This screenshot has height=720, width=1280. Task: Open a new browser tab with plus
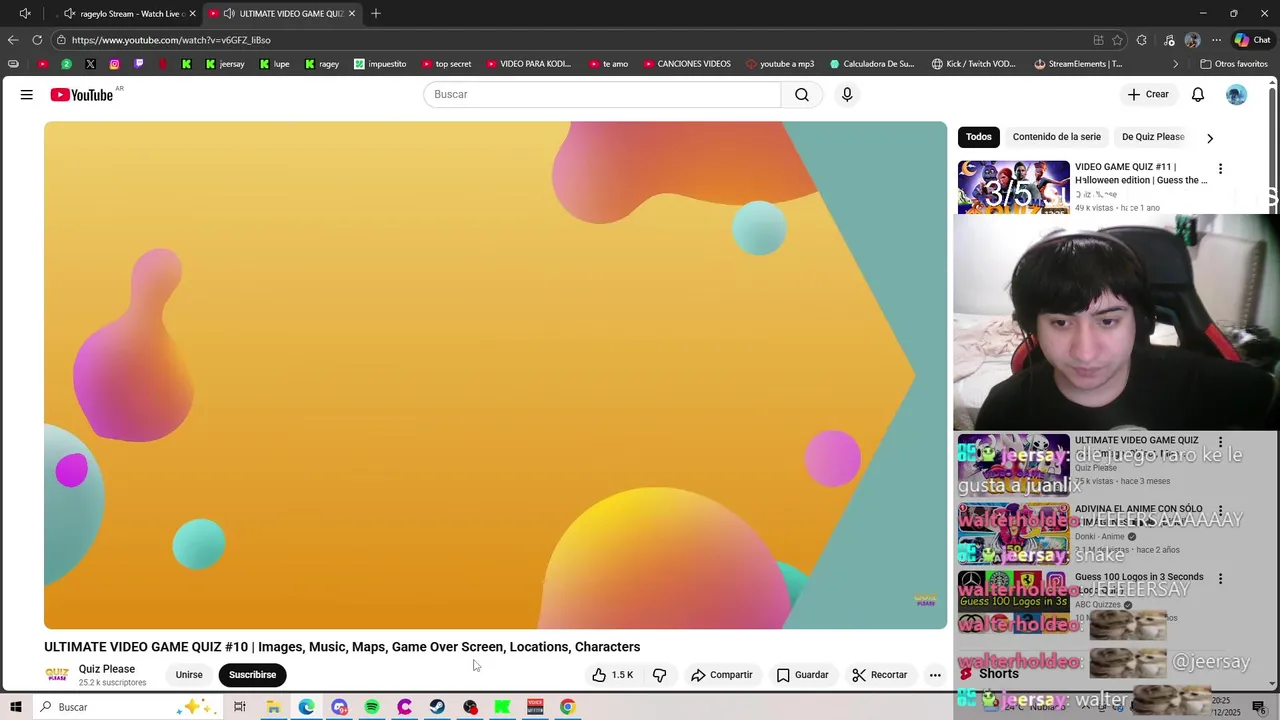[376, 13]
